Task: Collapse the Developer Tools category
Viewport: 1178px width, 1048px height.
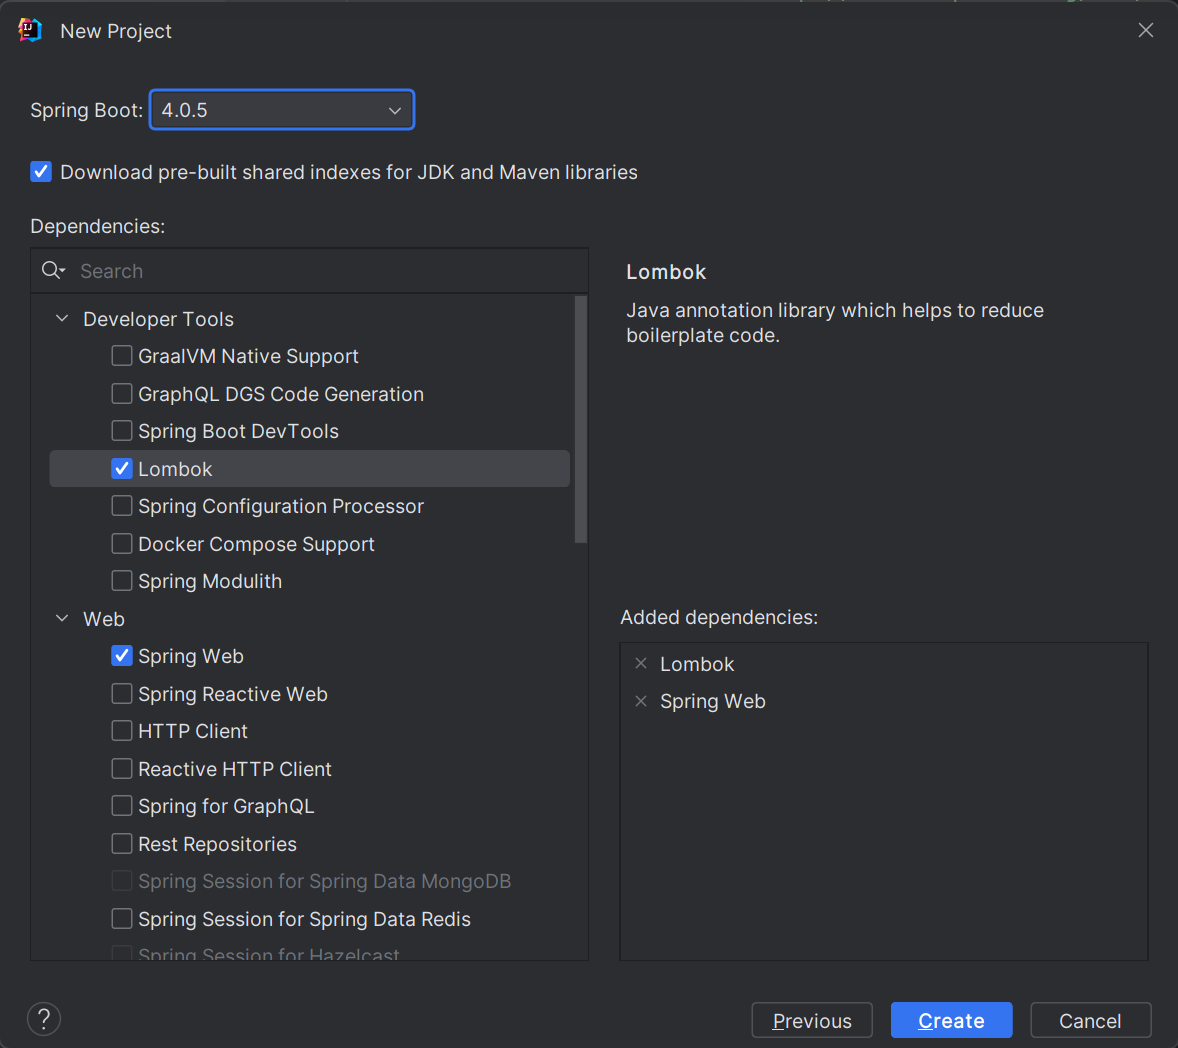Action: 62,319
